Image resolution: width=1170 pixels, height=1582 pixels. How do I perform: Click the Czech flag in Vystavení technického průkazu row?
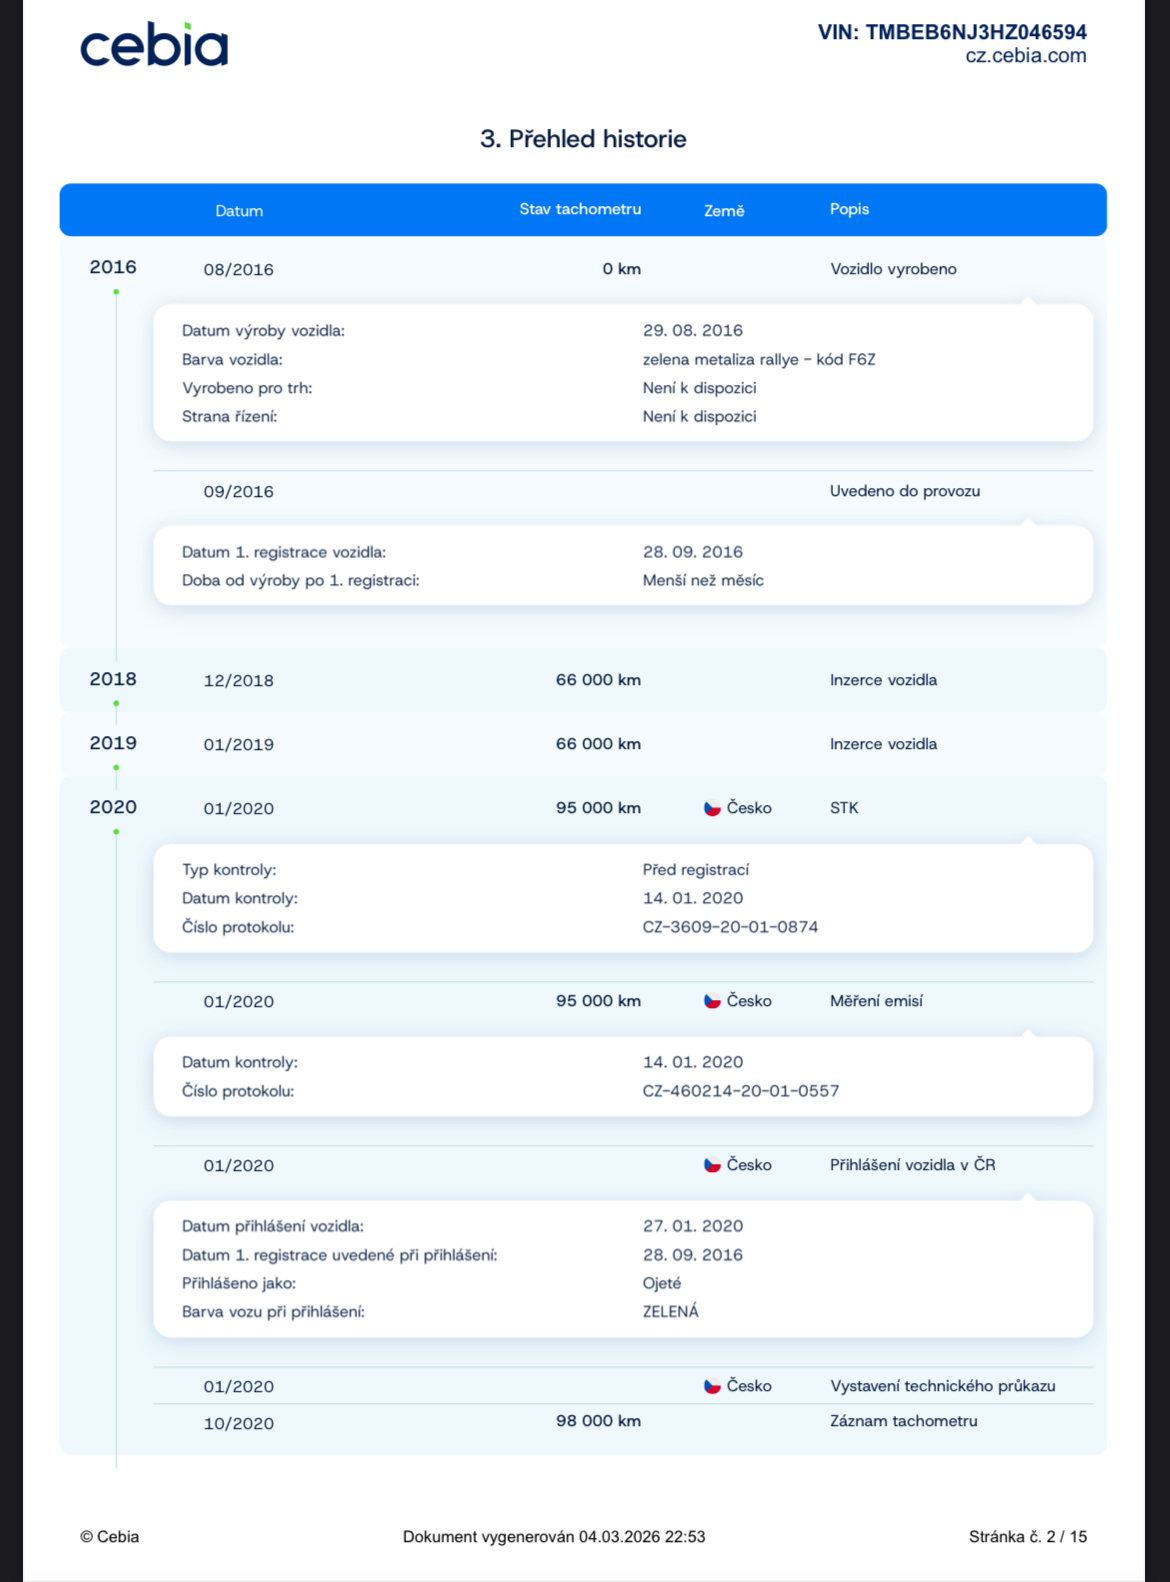point(712,1386)
